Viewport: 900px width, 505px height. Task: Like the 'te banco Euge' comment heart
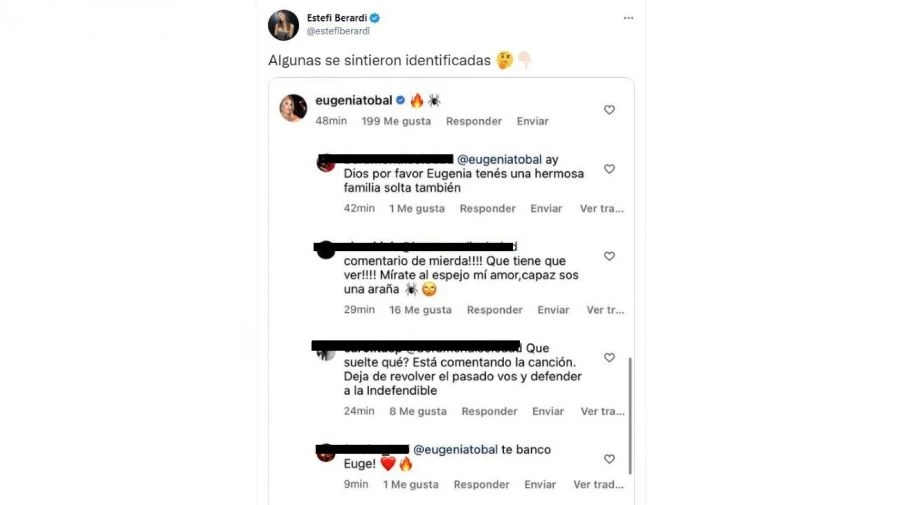pyautogui.click(x=610, y=459)
